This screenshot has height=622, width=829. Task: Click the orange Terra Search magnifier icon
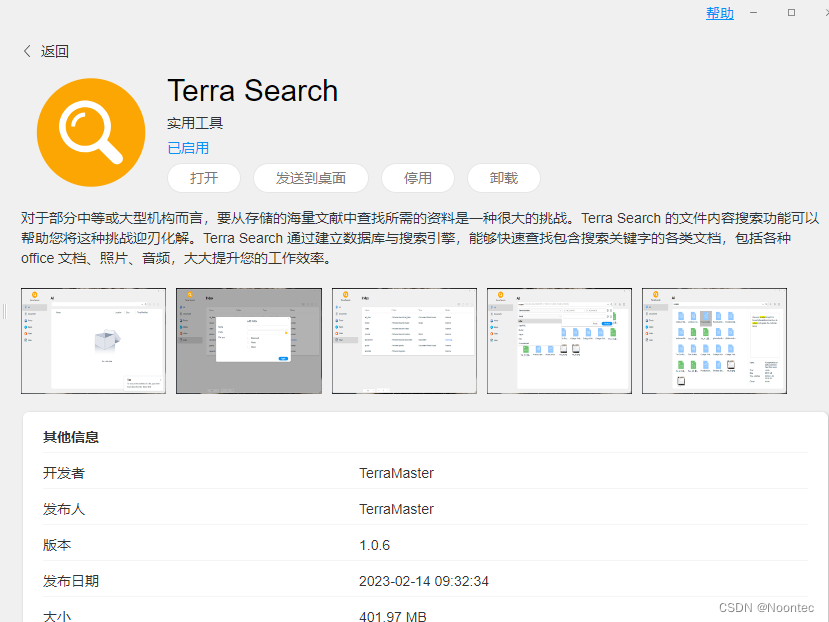(91, 133)
